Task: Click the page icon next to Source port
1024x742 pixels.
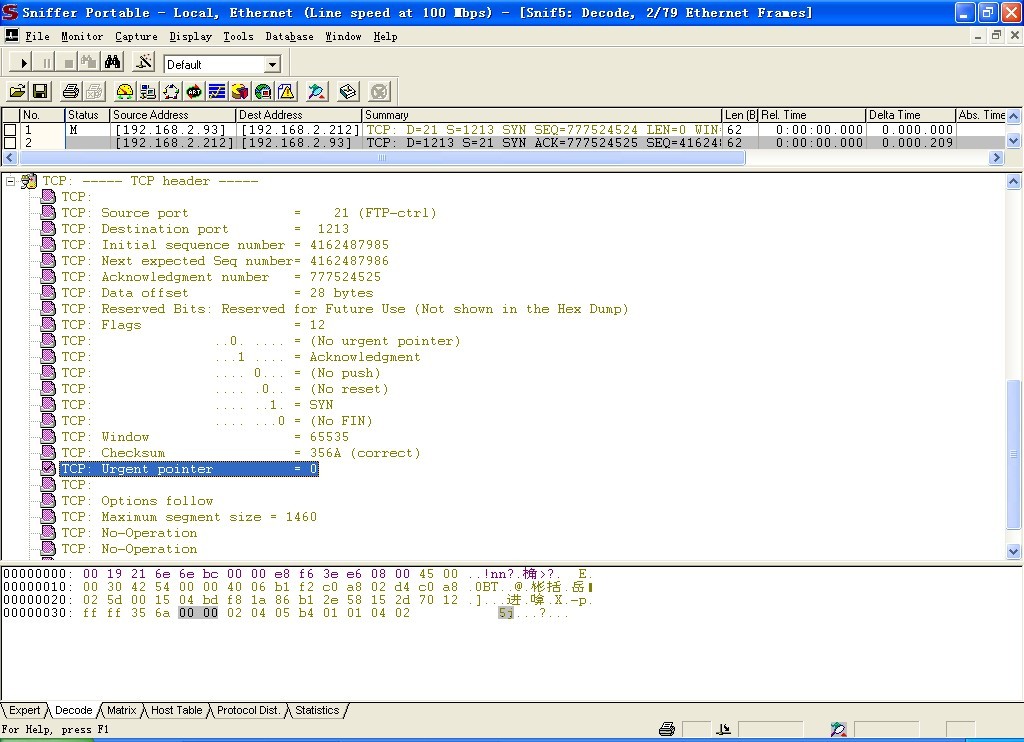Action: [48, 212]
